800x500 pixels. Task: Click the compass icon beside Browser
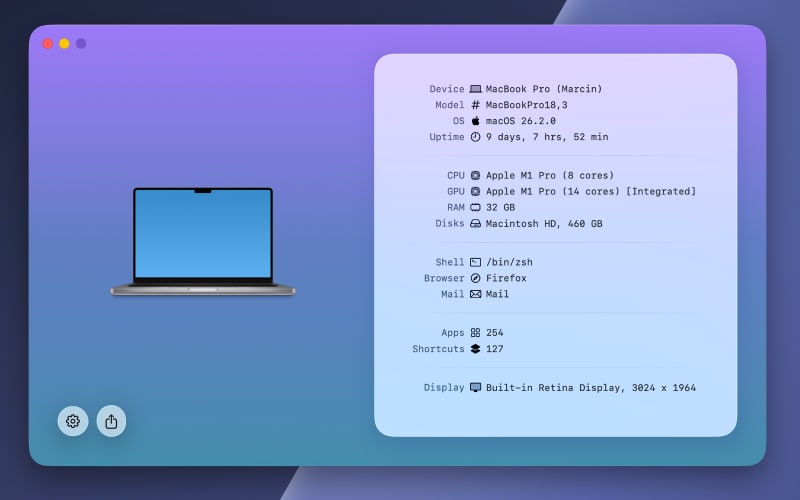475,278
